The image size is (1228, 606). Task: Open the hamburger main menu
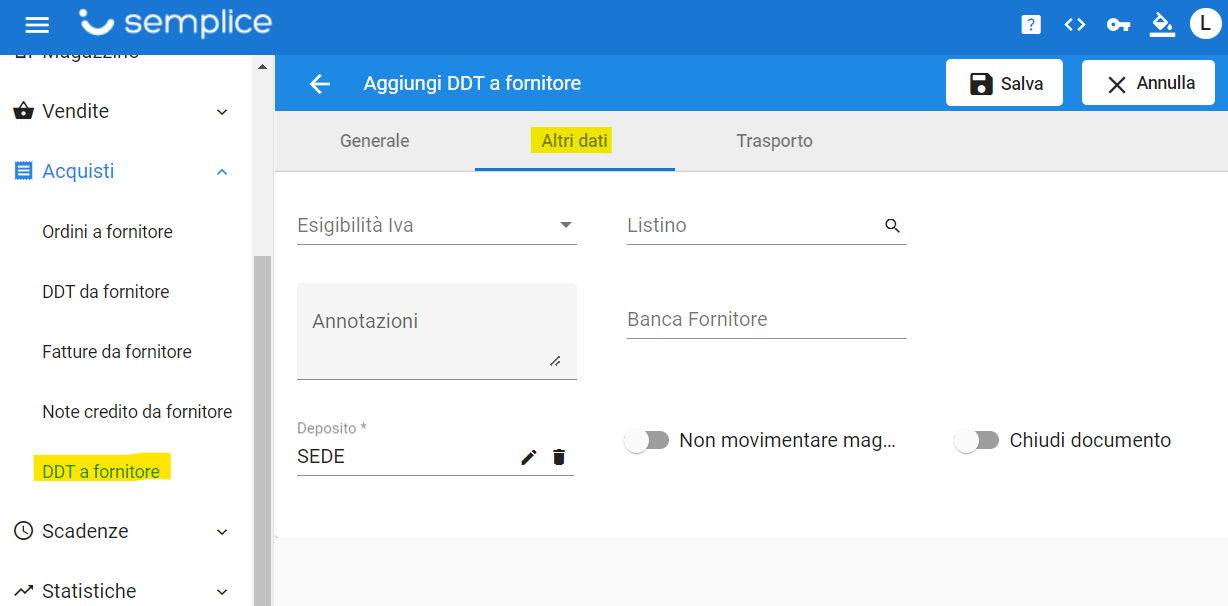[x=37, y=25]
